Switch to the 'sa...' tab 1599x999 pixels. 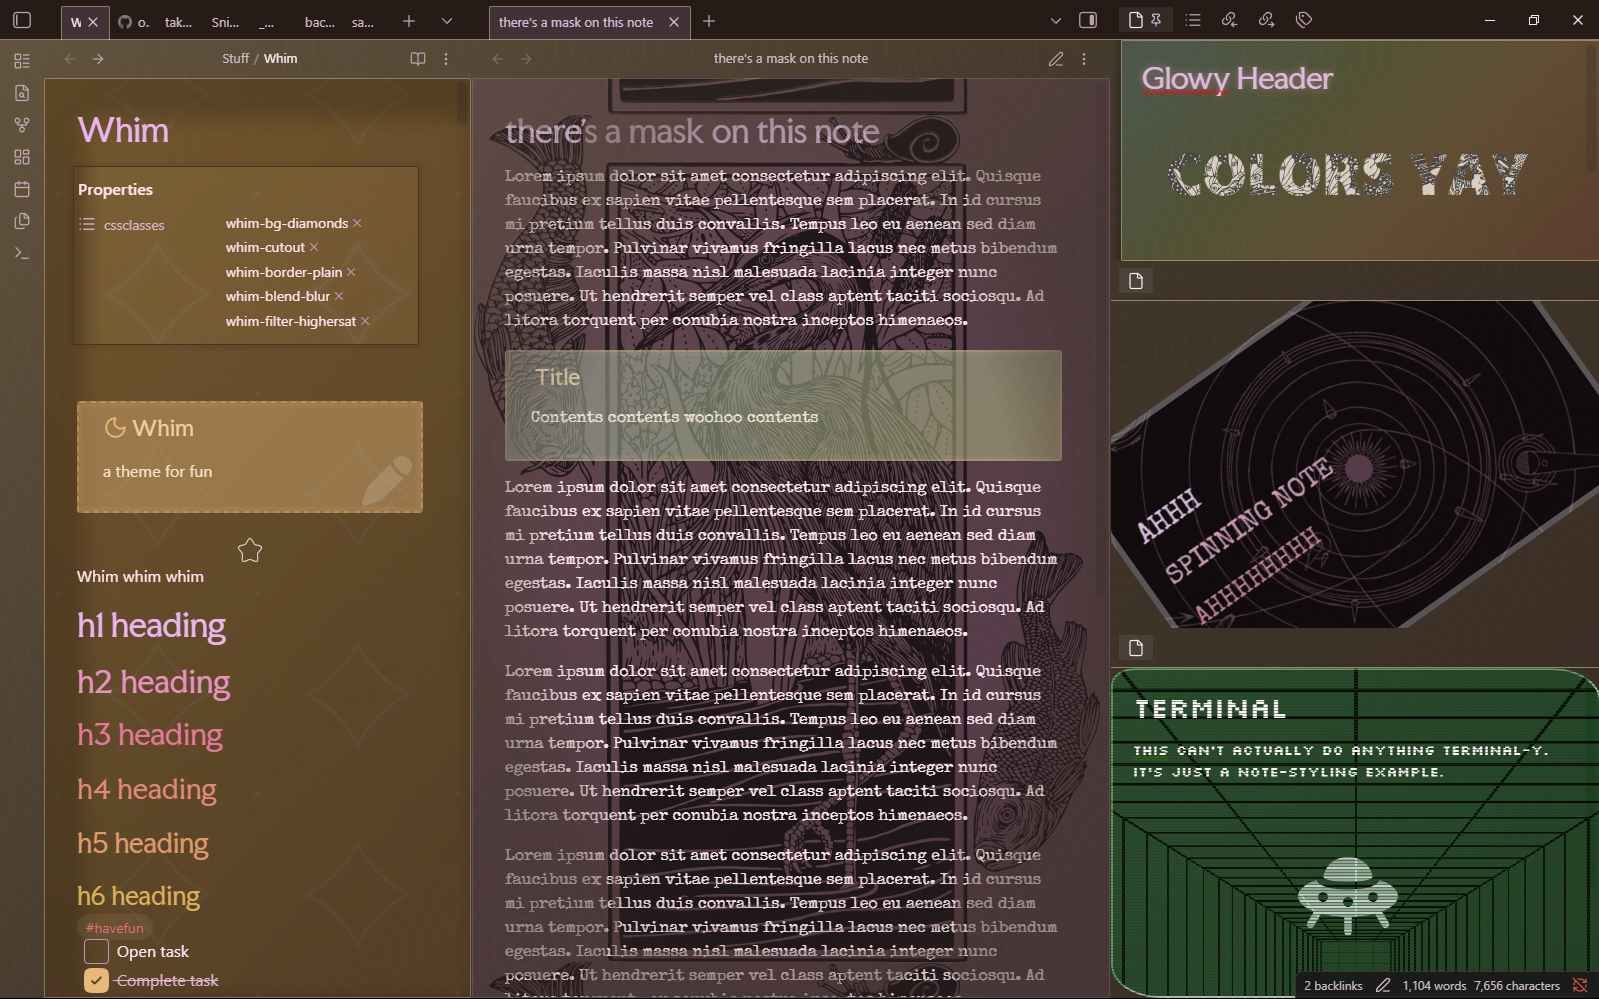[x=363, y=22]
